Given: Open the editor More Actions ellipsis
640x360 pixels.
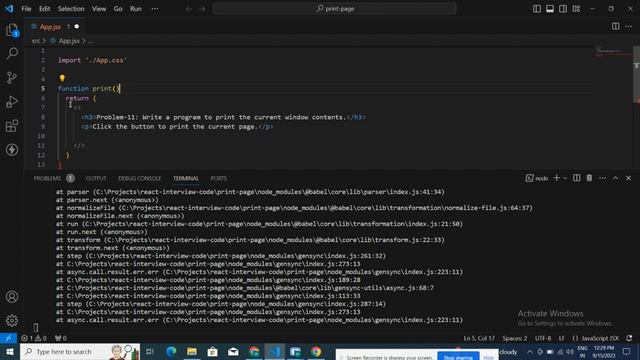Looking at the screenshot, I should click(629, 27).
